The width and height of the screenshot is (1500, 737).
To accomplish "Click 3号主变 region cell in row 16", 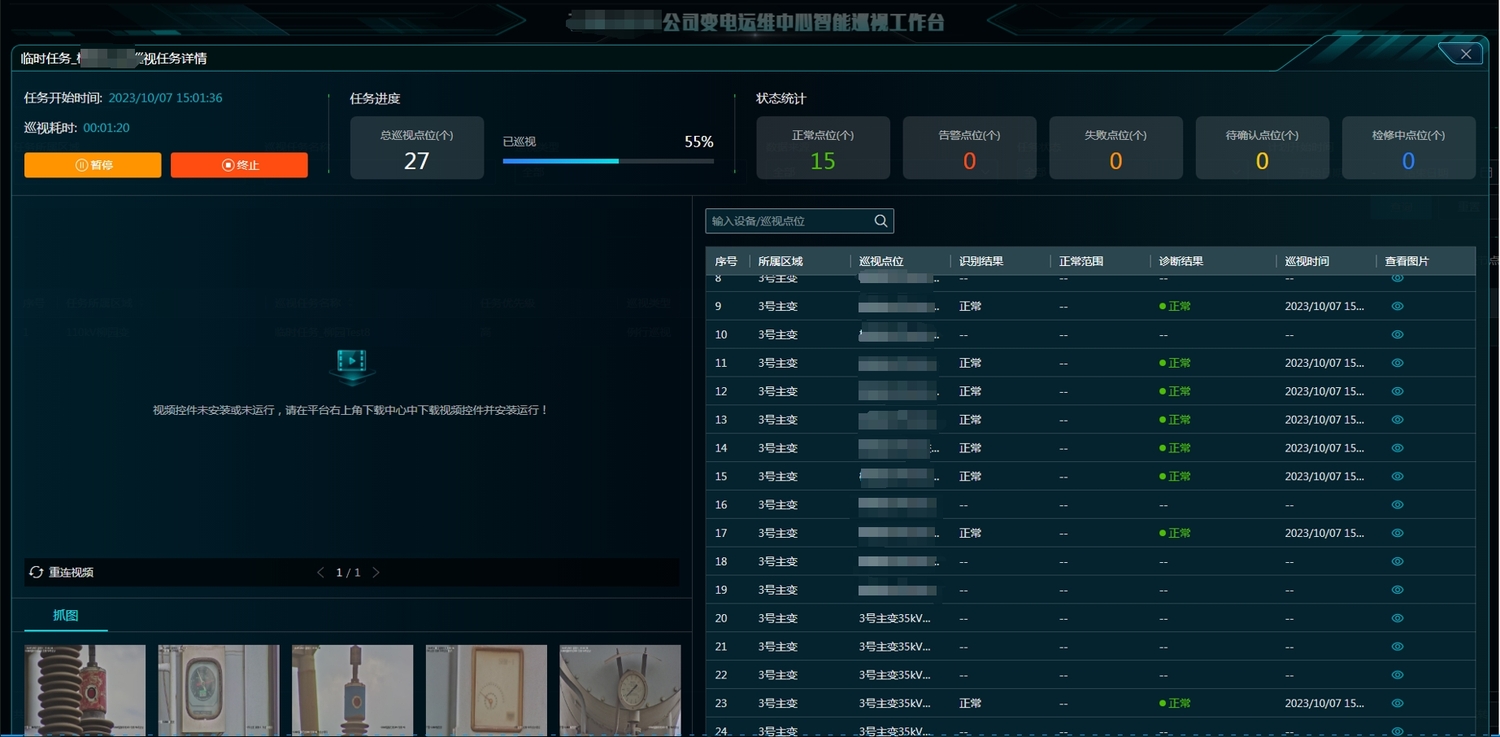I will coord(778,505).
